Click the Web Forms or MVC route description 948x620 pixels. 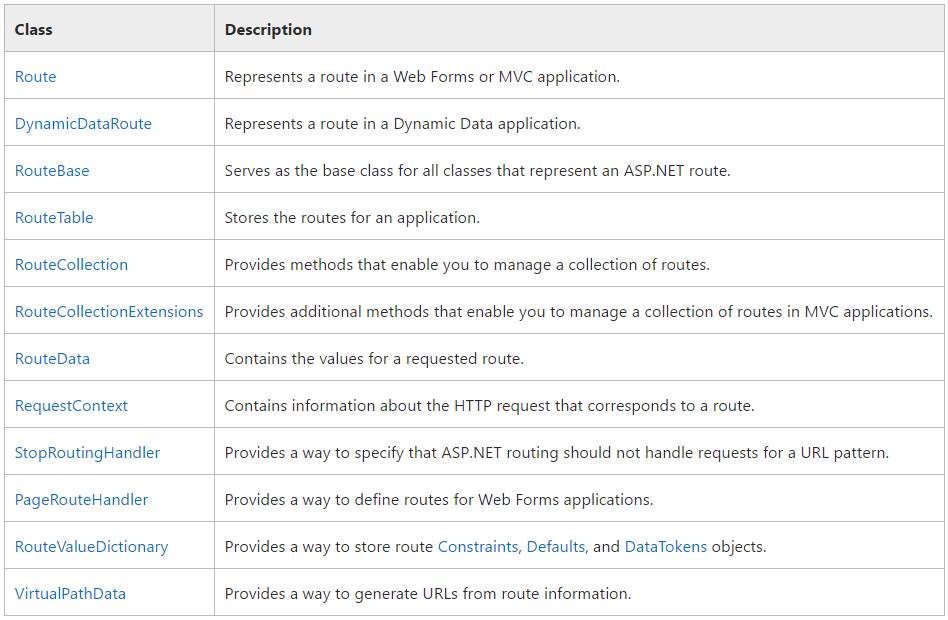[422, 77]
